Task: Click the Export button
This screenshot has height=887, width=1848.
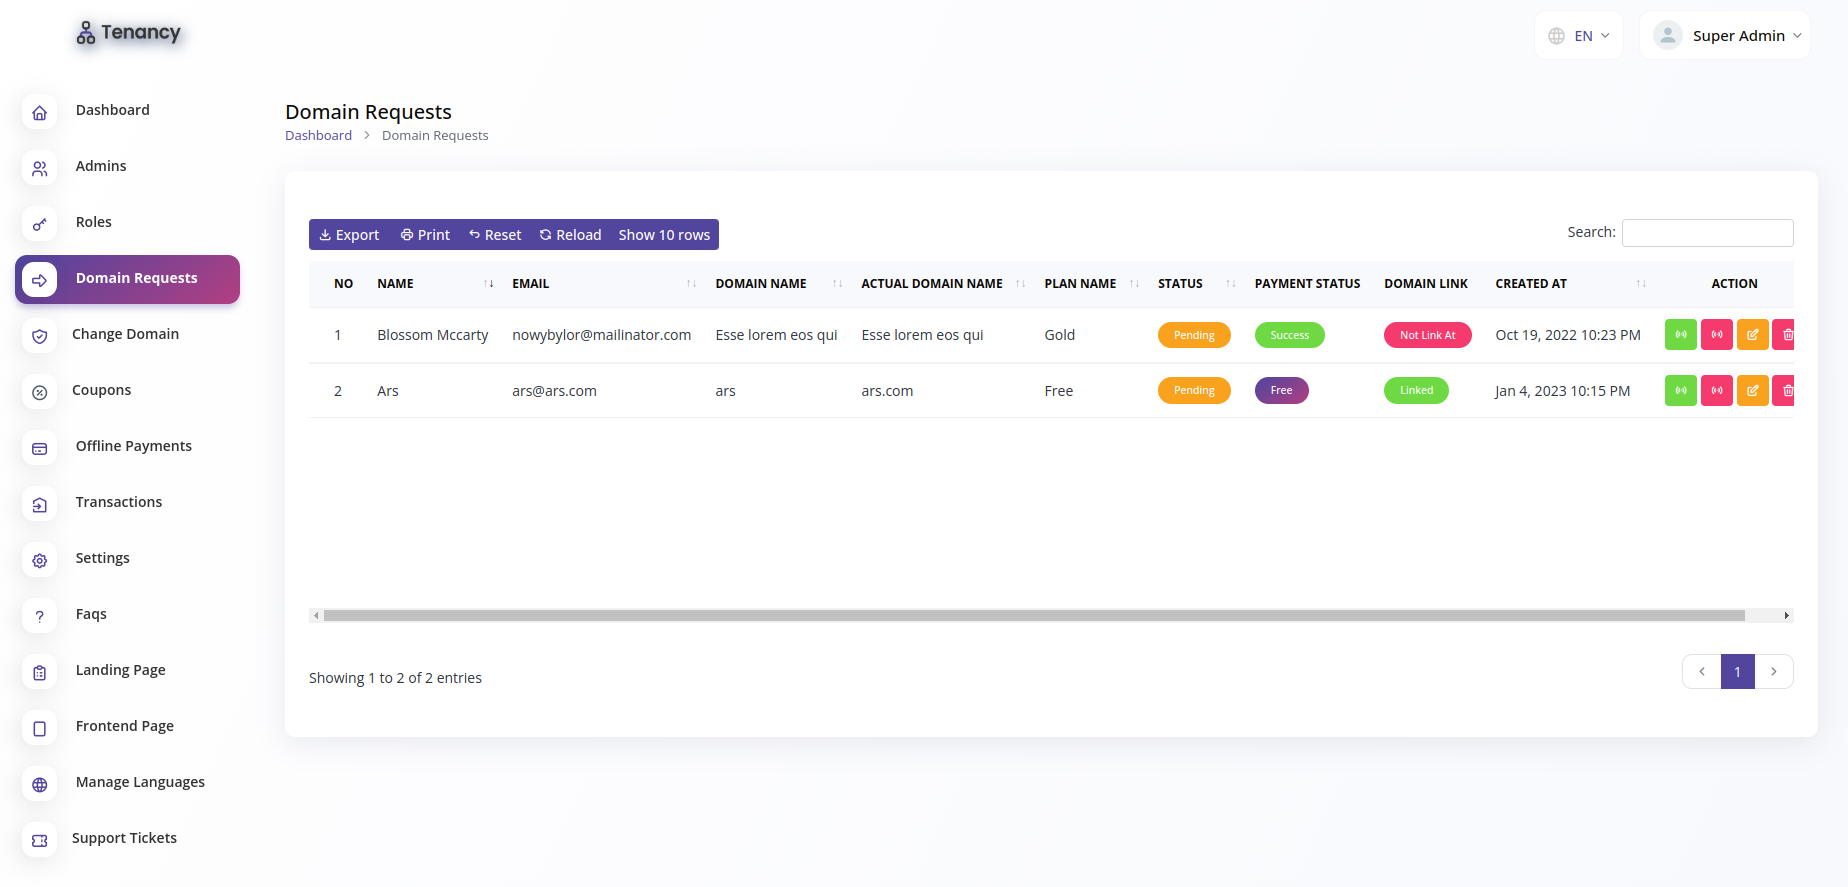Action: pyautogui.click(x=349, y=235)
